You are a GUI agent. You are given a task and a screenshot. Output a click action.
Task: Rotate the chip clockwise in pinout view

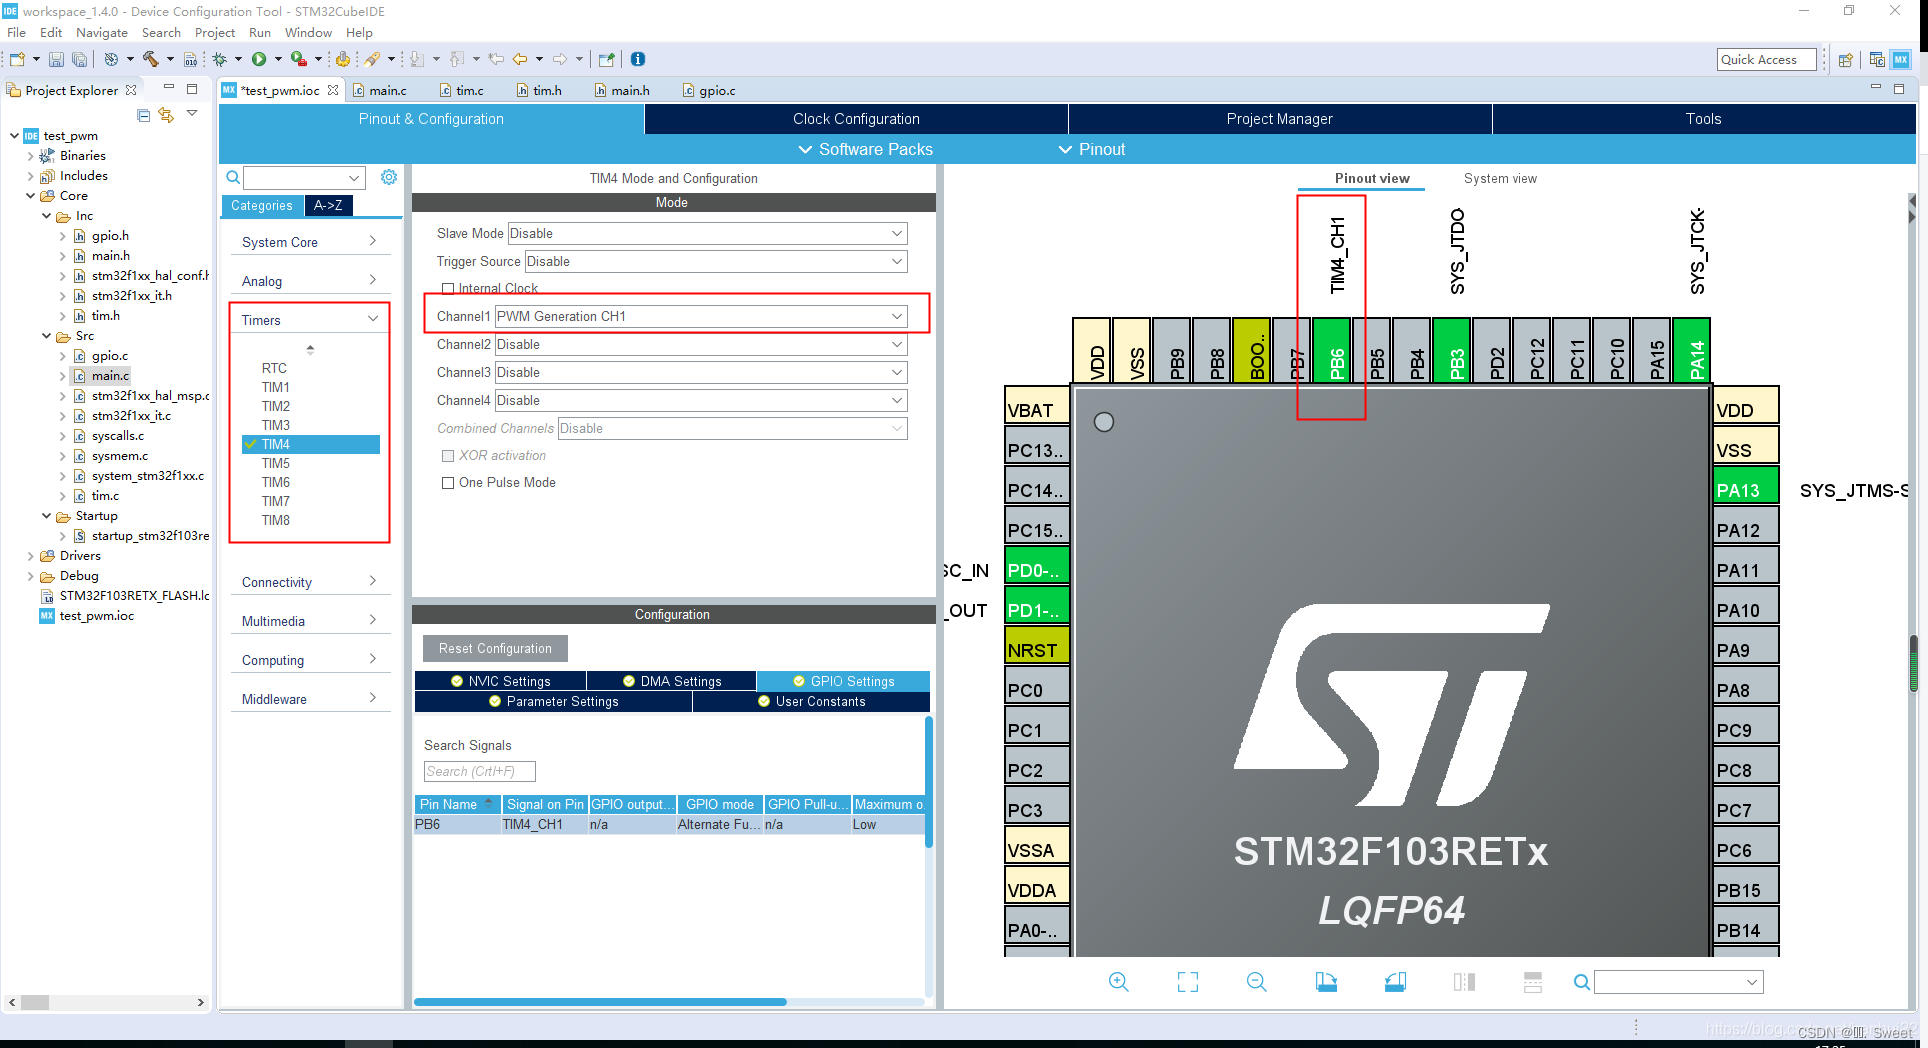coord(1326,981)
